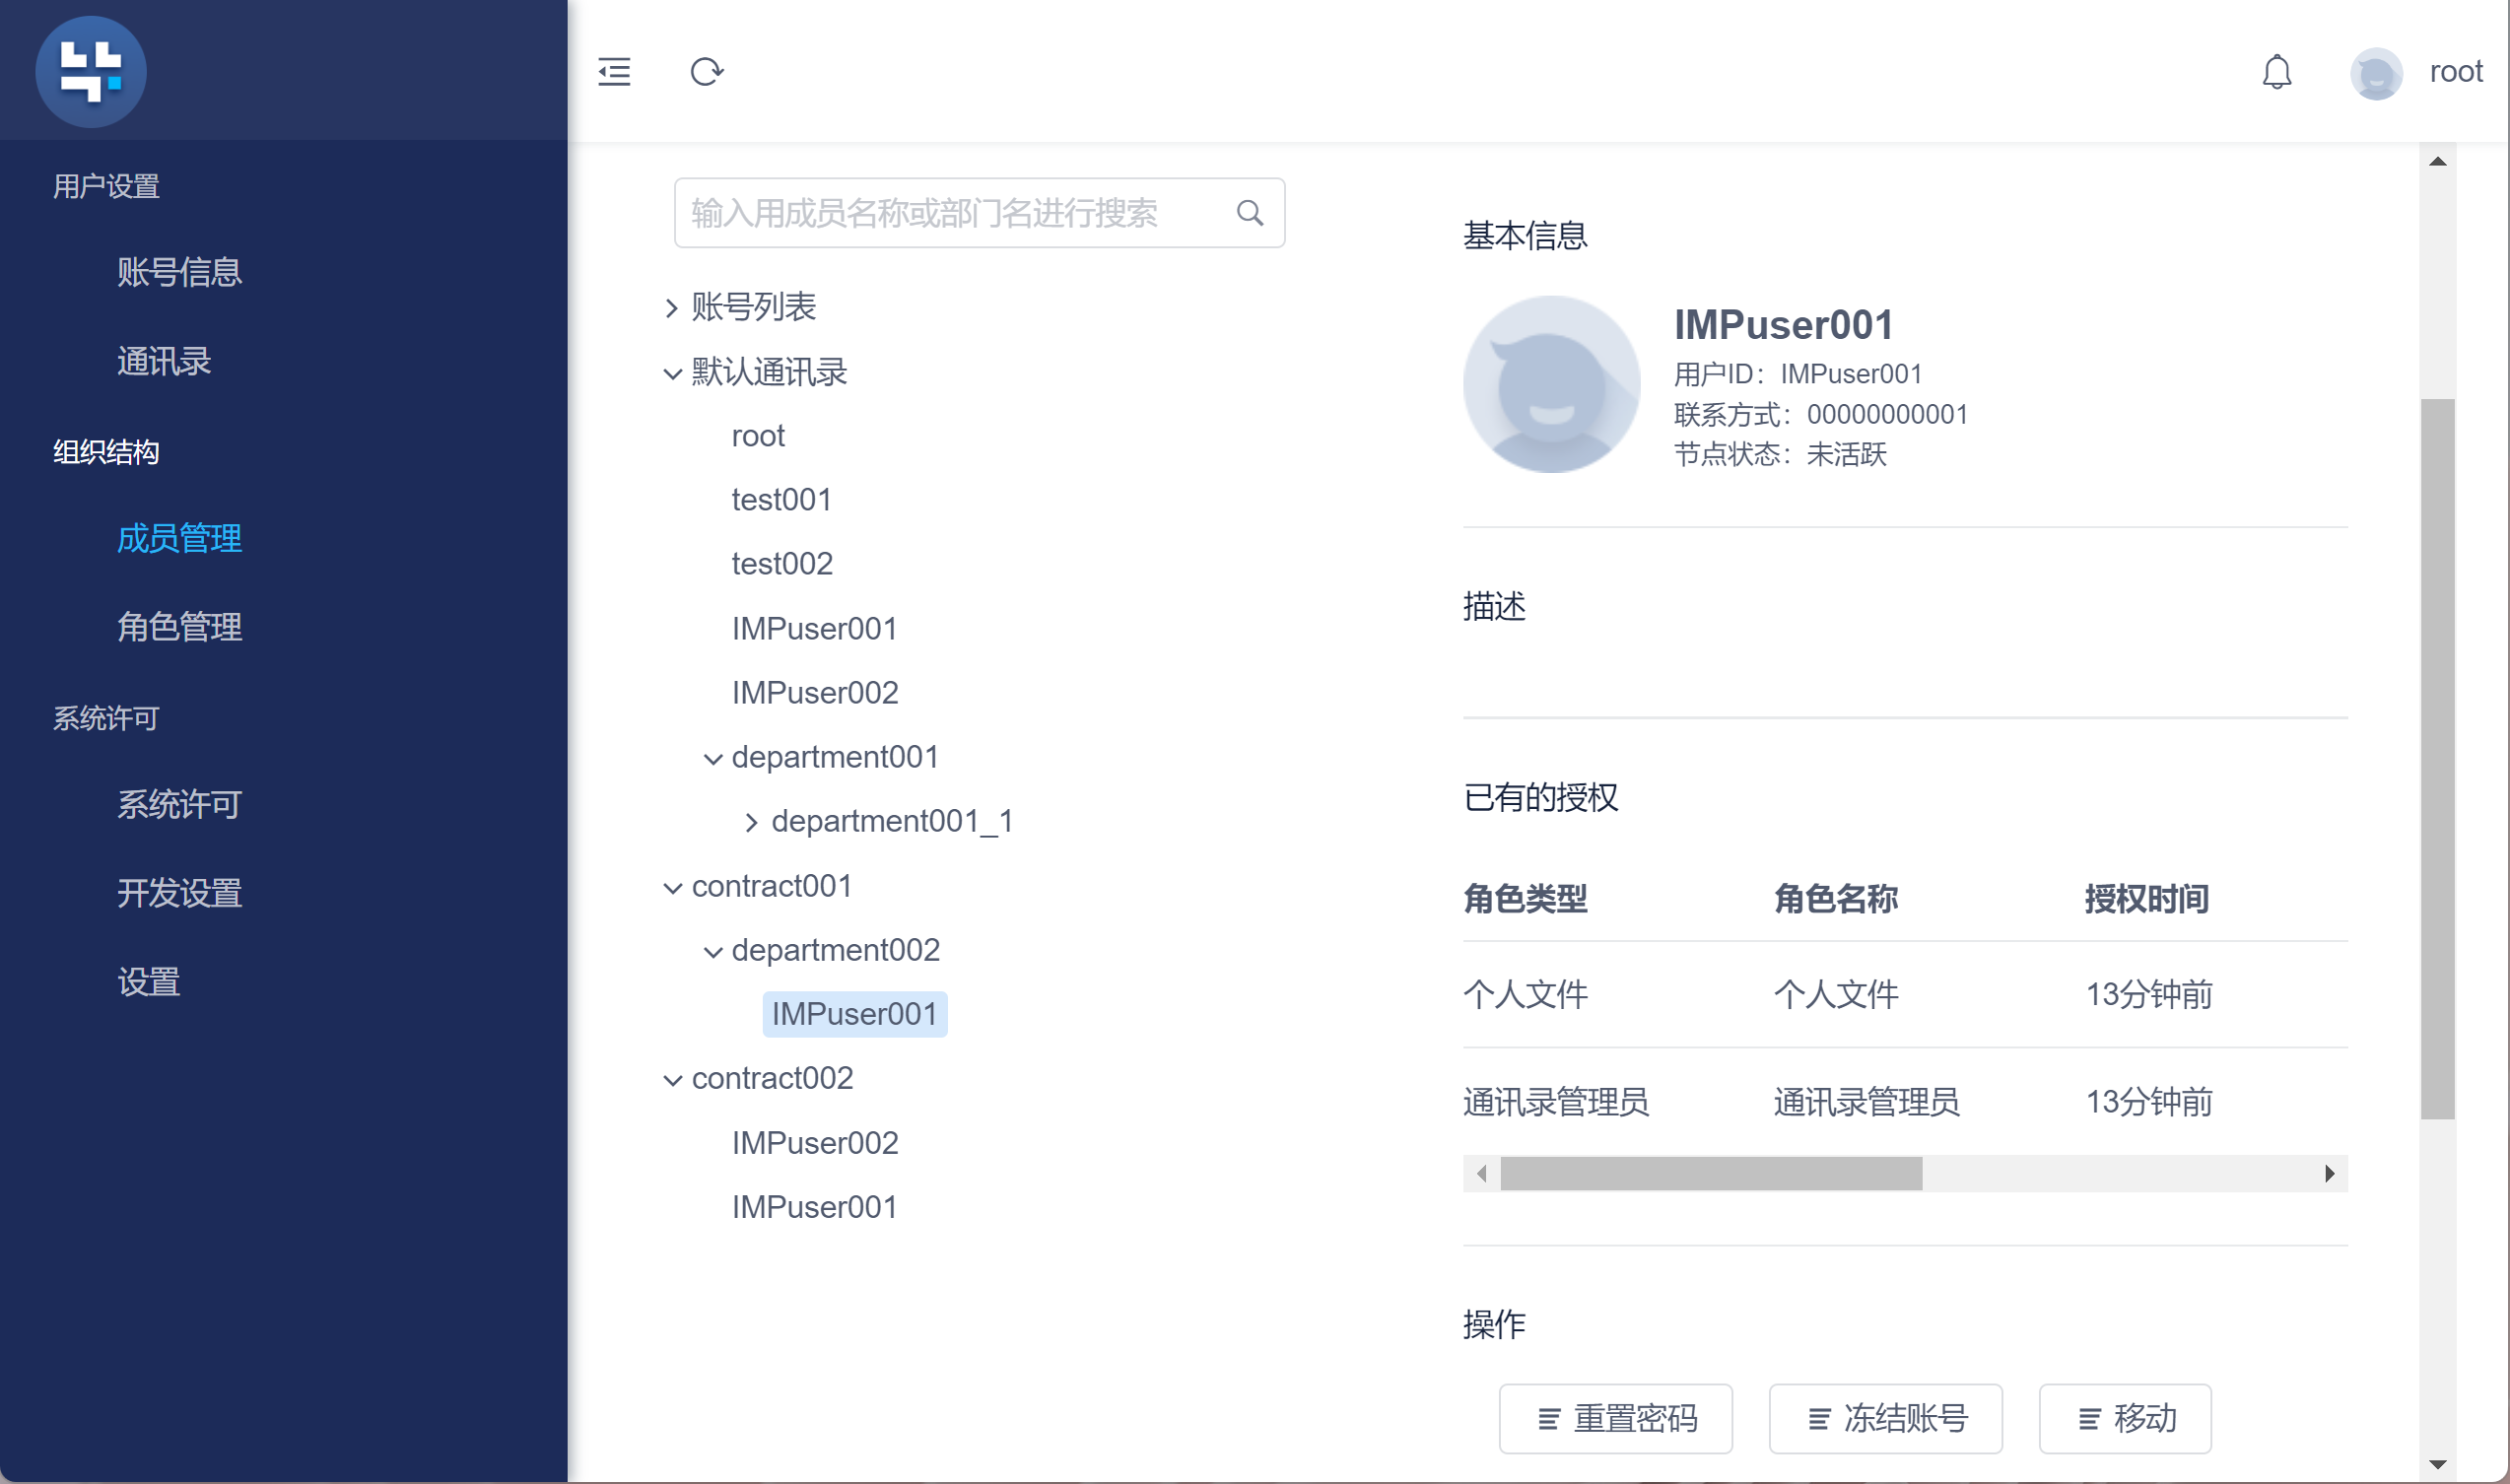Select test001 tree member
Image resolution: width=2510 pixels, height=1484 pixels.
[x=781, y=500]
